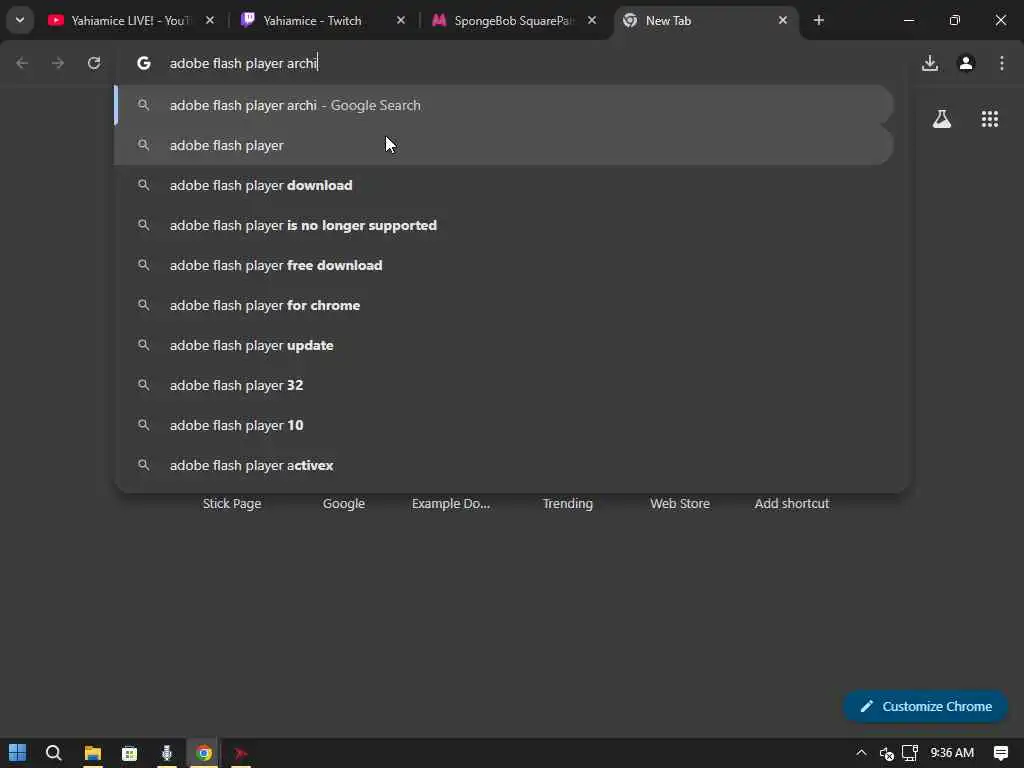Open the Chrome profile avatar
The width and height of the screenshot is (1024, 768).
(x=966, y=63)
